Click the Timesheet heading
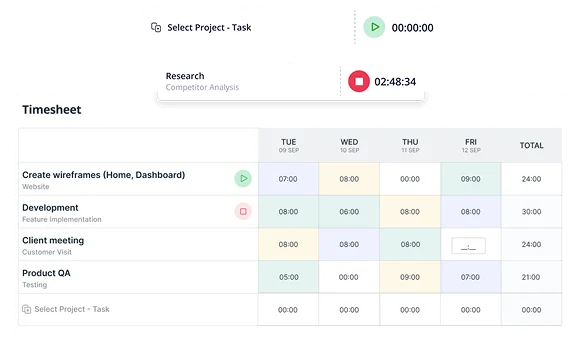The image size is (583, 363). [x=52, y=109]
